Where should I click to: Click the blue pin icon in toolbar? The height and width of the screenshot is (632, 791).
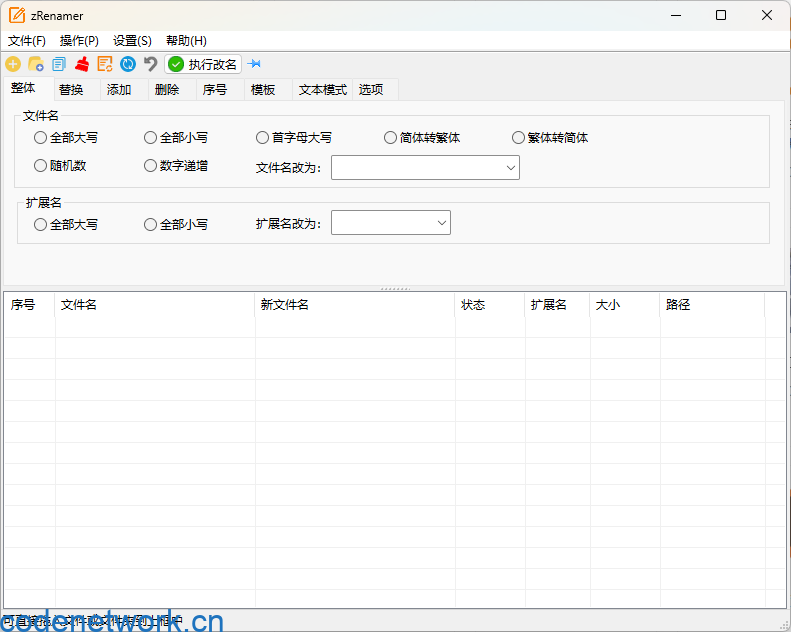pos(255,64)
